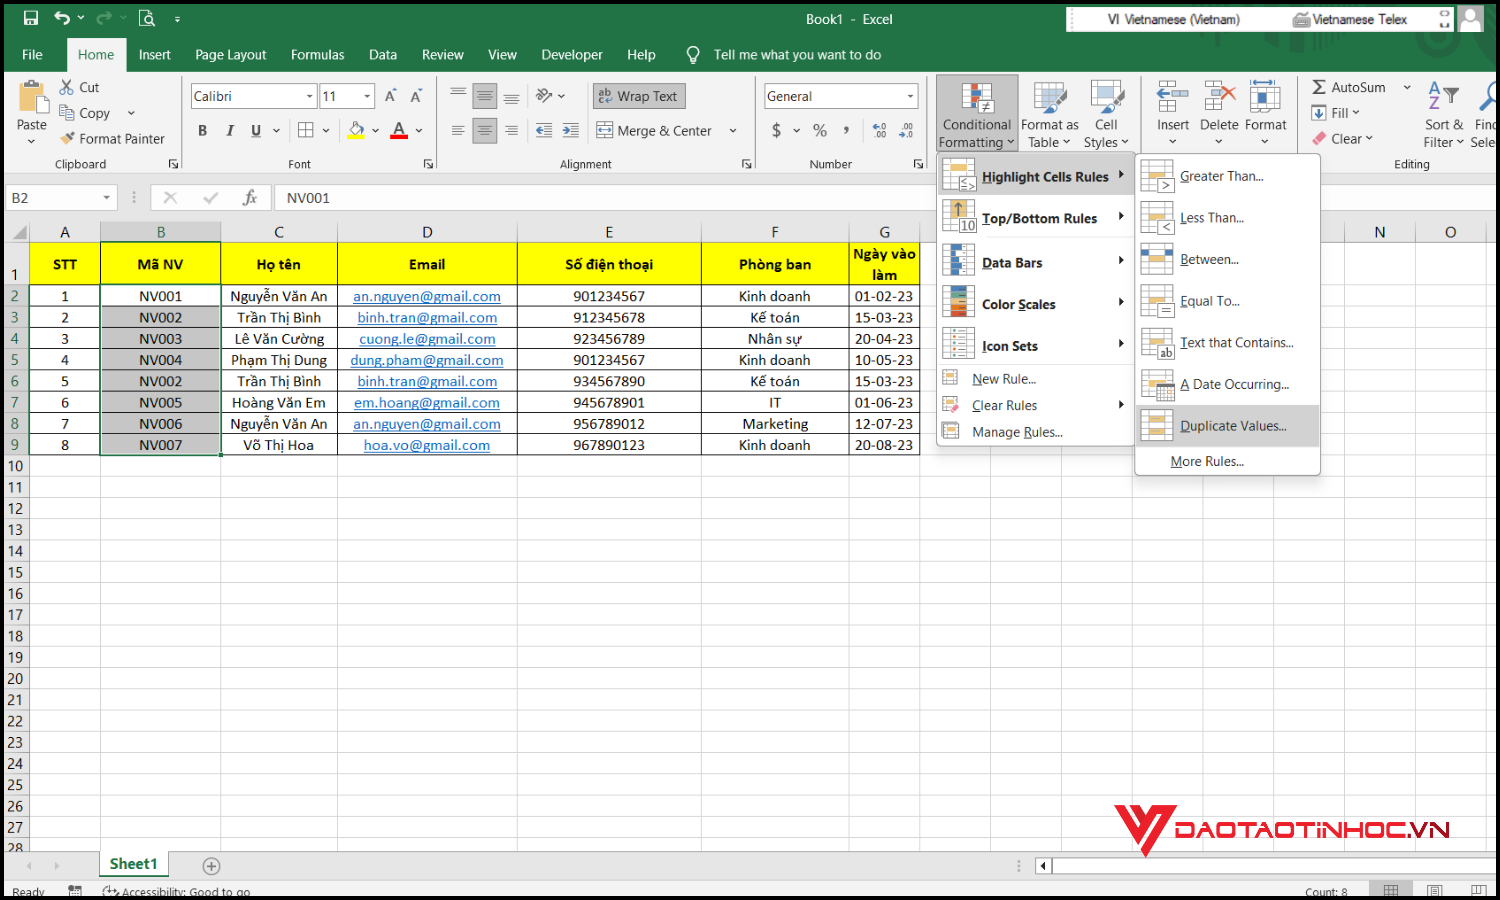Viewport: 1500px width, 900px height.
Task: Toggle Bold formatting
Action: [202, 130]
